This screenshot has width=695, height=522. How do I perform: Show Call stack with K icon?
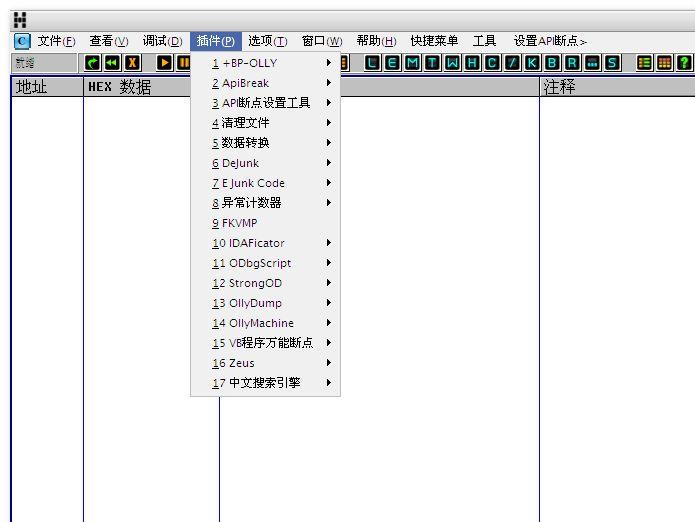click(x=532, y=63)
